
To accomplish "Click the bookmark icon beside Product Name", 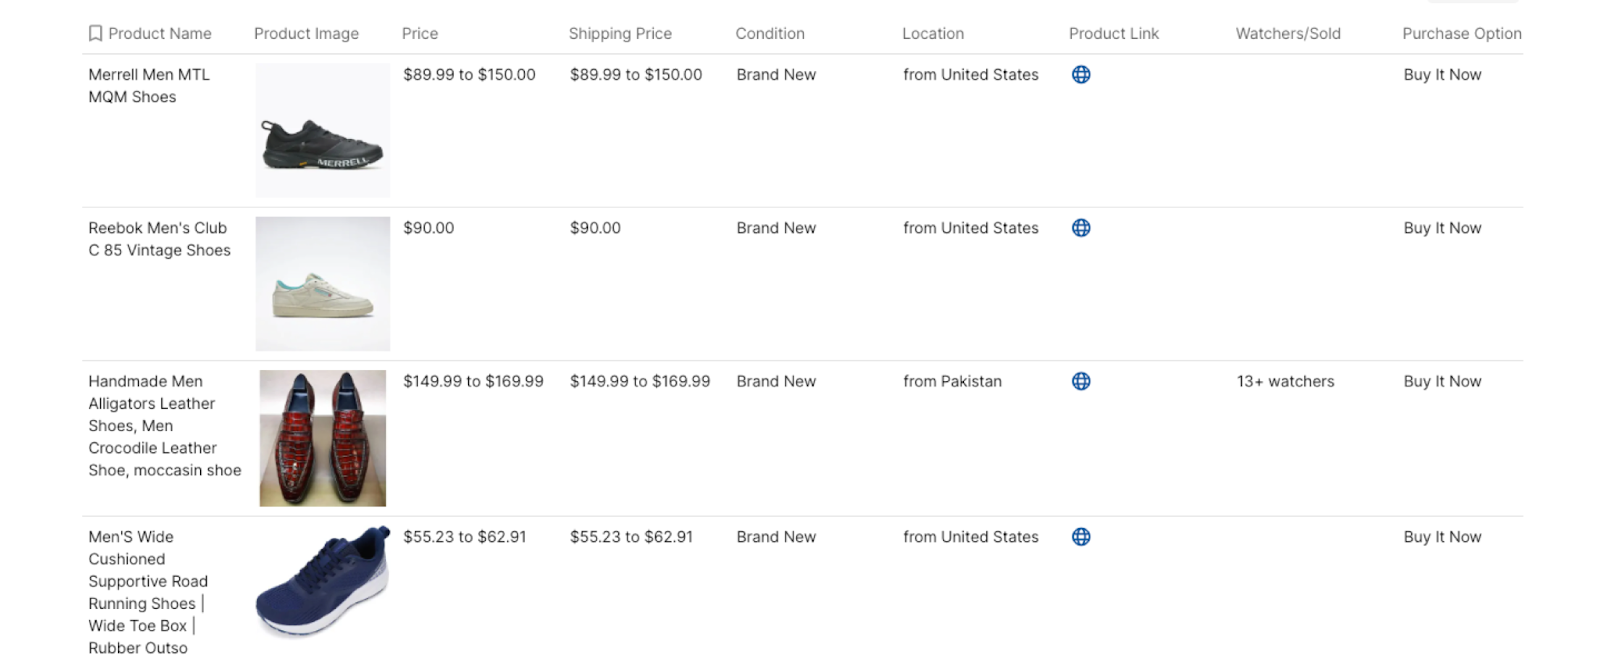I will coord(95,34).
